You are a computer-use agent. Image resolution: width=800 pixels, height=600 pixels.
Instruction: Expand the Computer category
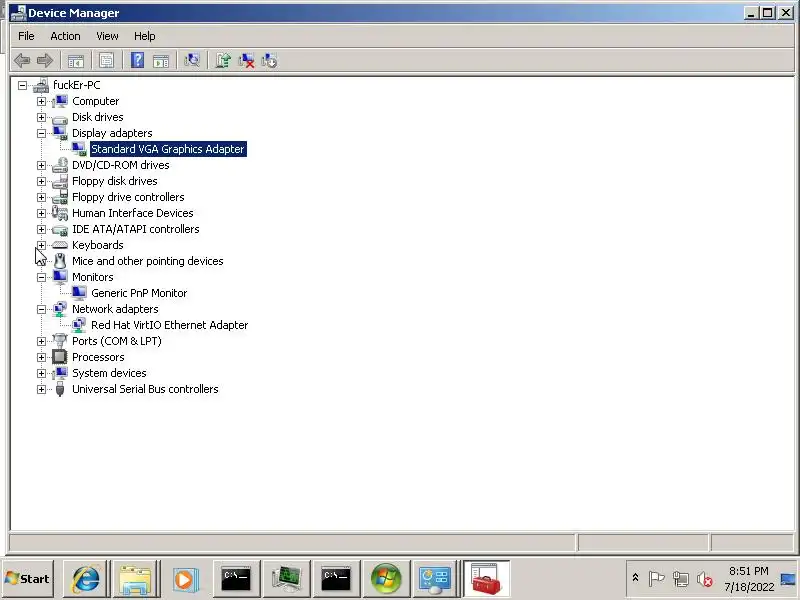41,101
